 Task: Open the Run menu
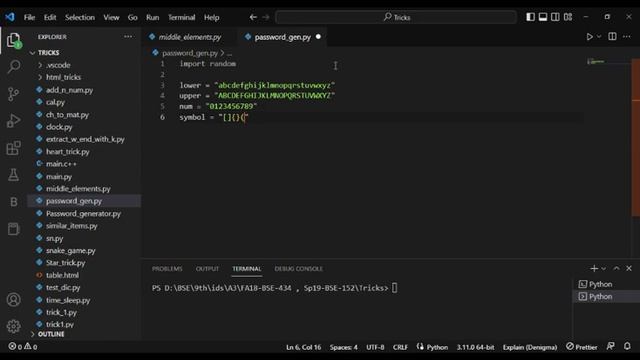[152, 17]
